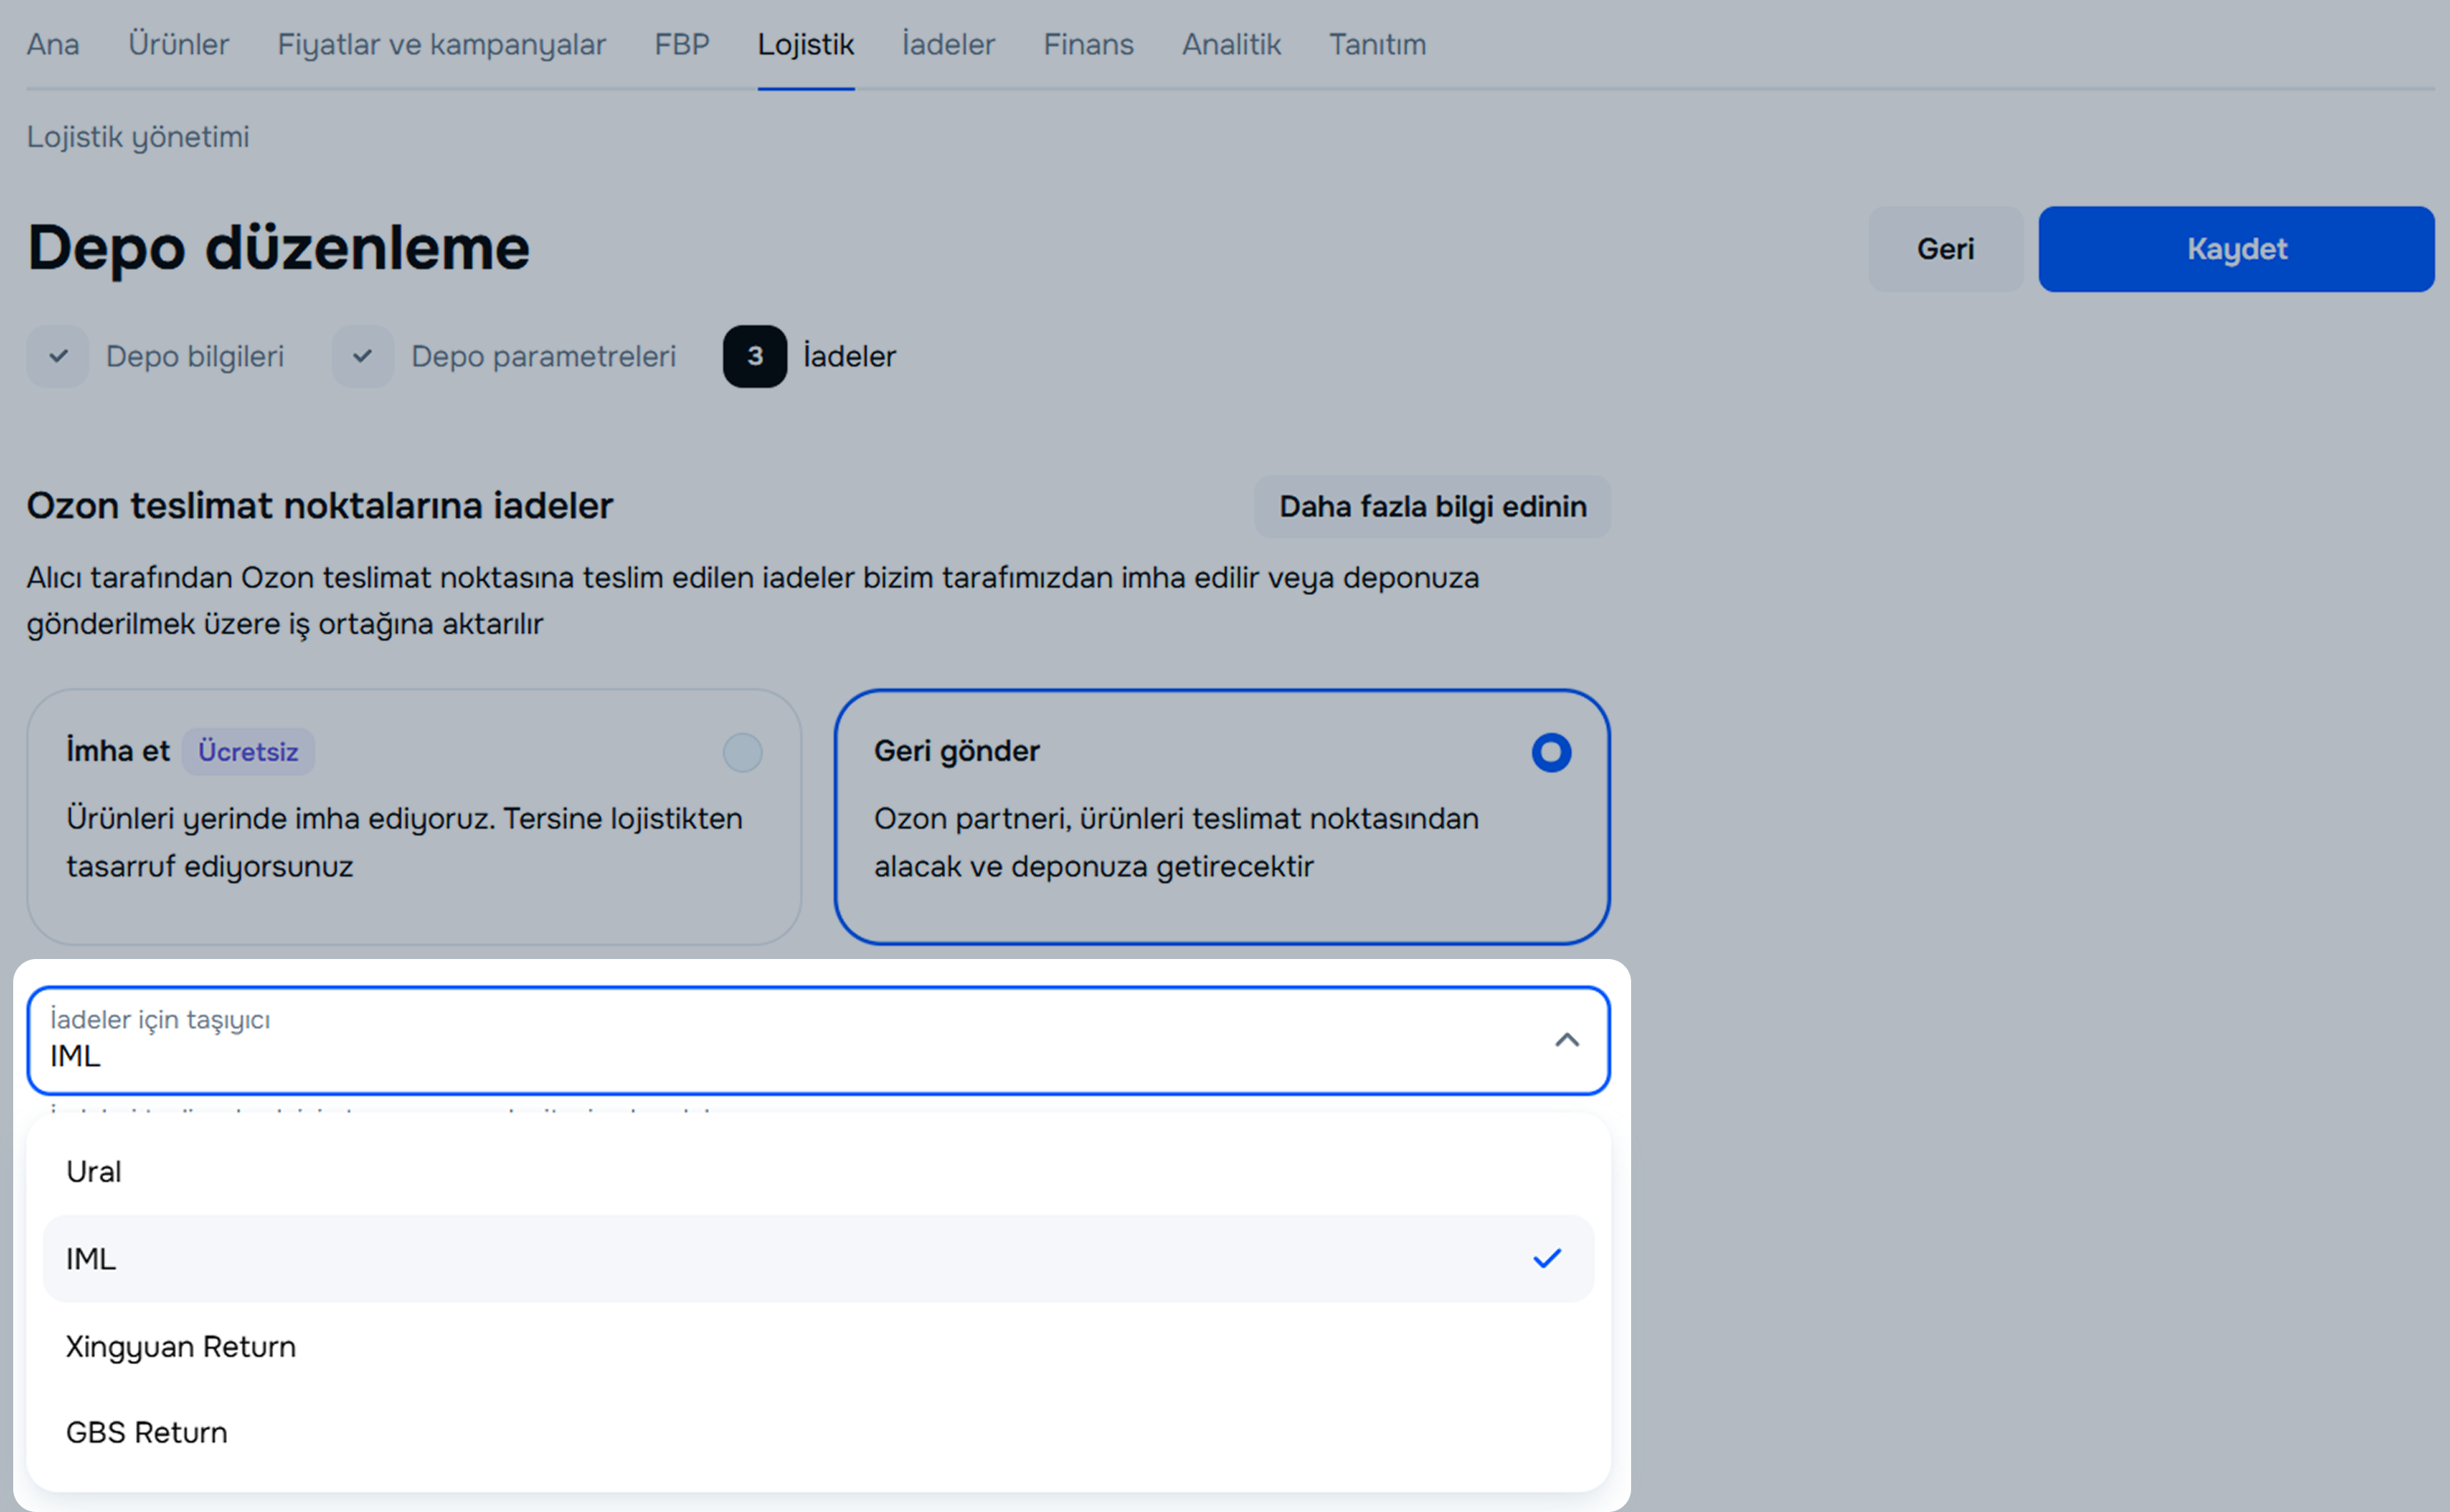Select the İmha et radio button
2450x1512 pixels.
742,752
